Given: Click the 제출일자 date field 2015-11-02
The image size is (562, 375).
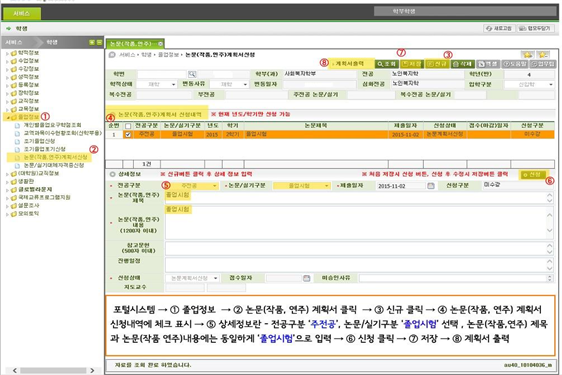Looking at the screenshot, I should (x=401, y=186).
